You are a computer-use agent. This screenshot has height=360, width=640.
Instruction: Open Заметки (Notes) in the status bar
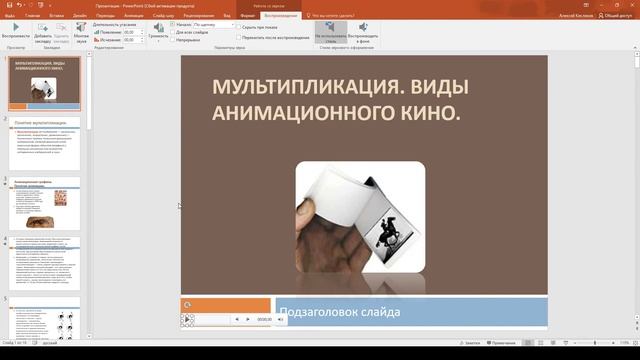[470, 343]
